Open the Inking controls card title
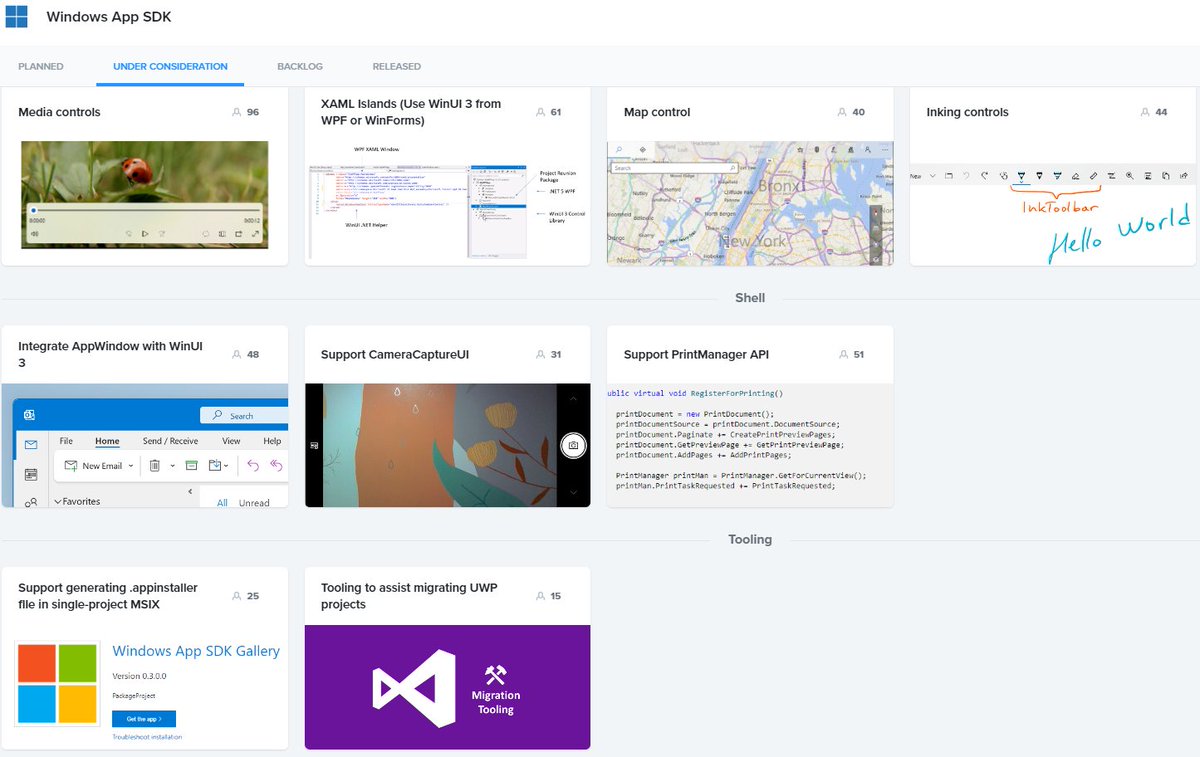The image size is (1200, 757). point(967,112)
